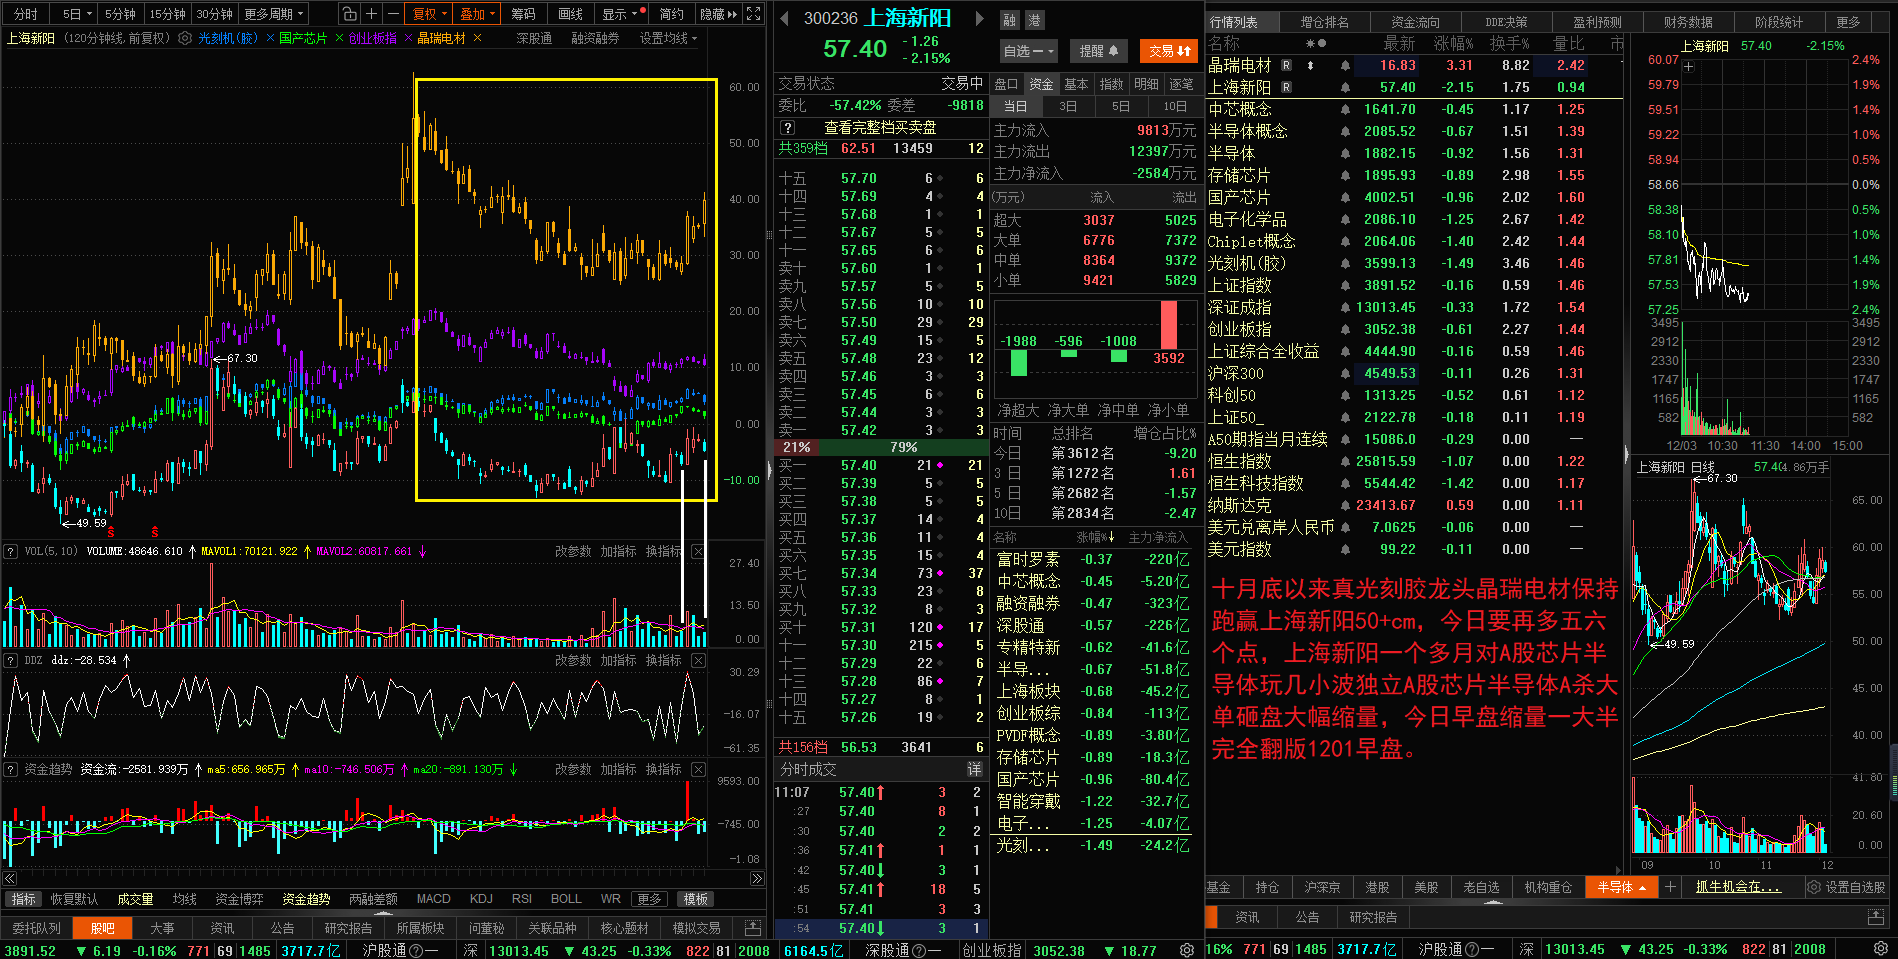Open 设置均线 dropdown
Image resolution: width=1898 pixels, height=959 pixels.
coord(669,38)
